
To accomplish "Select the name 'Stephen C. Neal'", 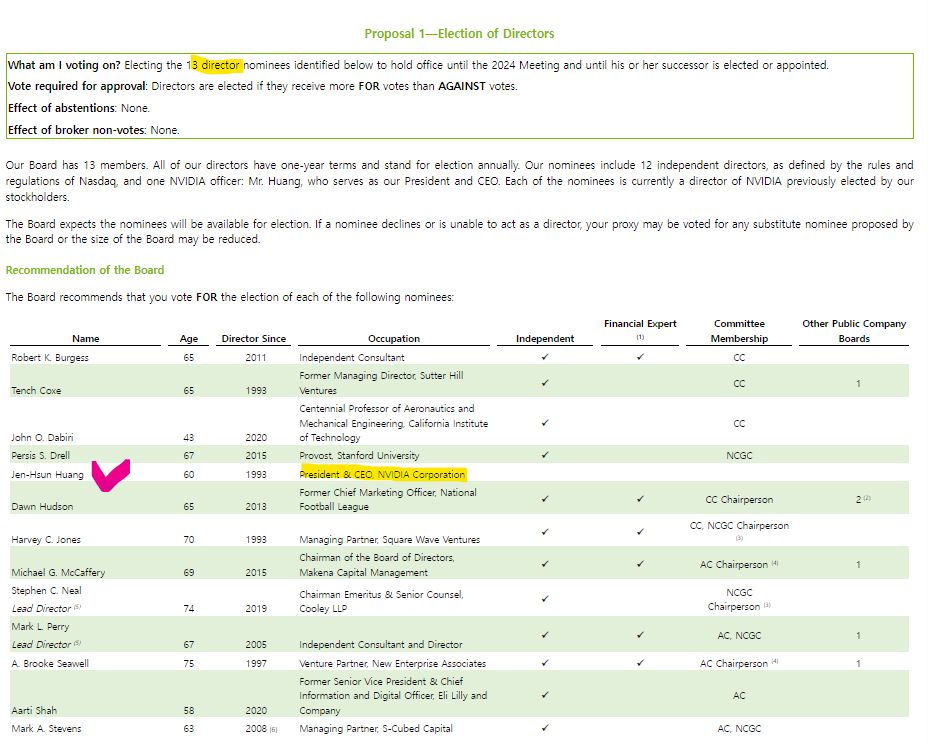I will click(47, 591).
